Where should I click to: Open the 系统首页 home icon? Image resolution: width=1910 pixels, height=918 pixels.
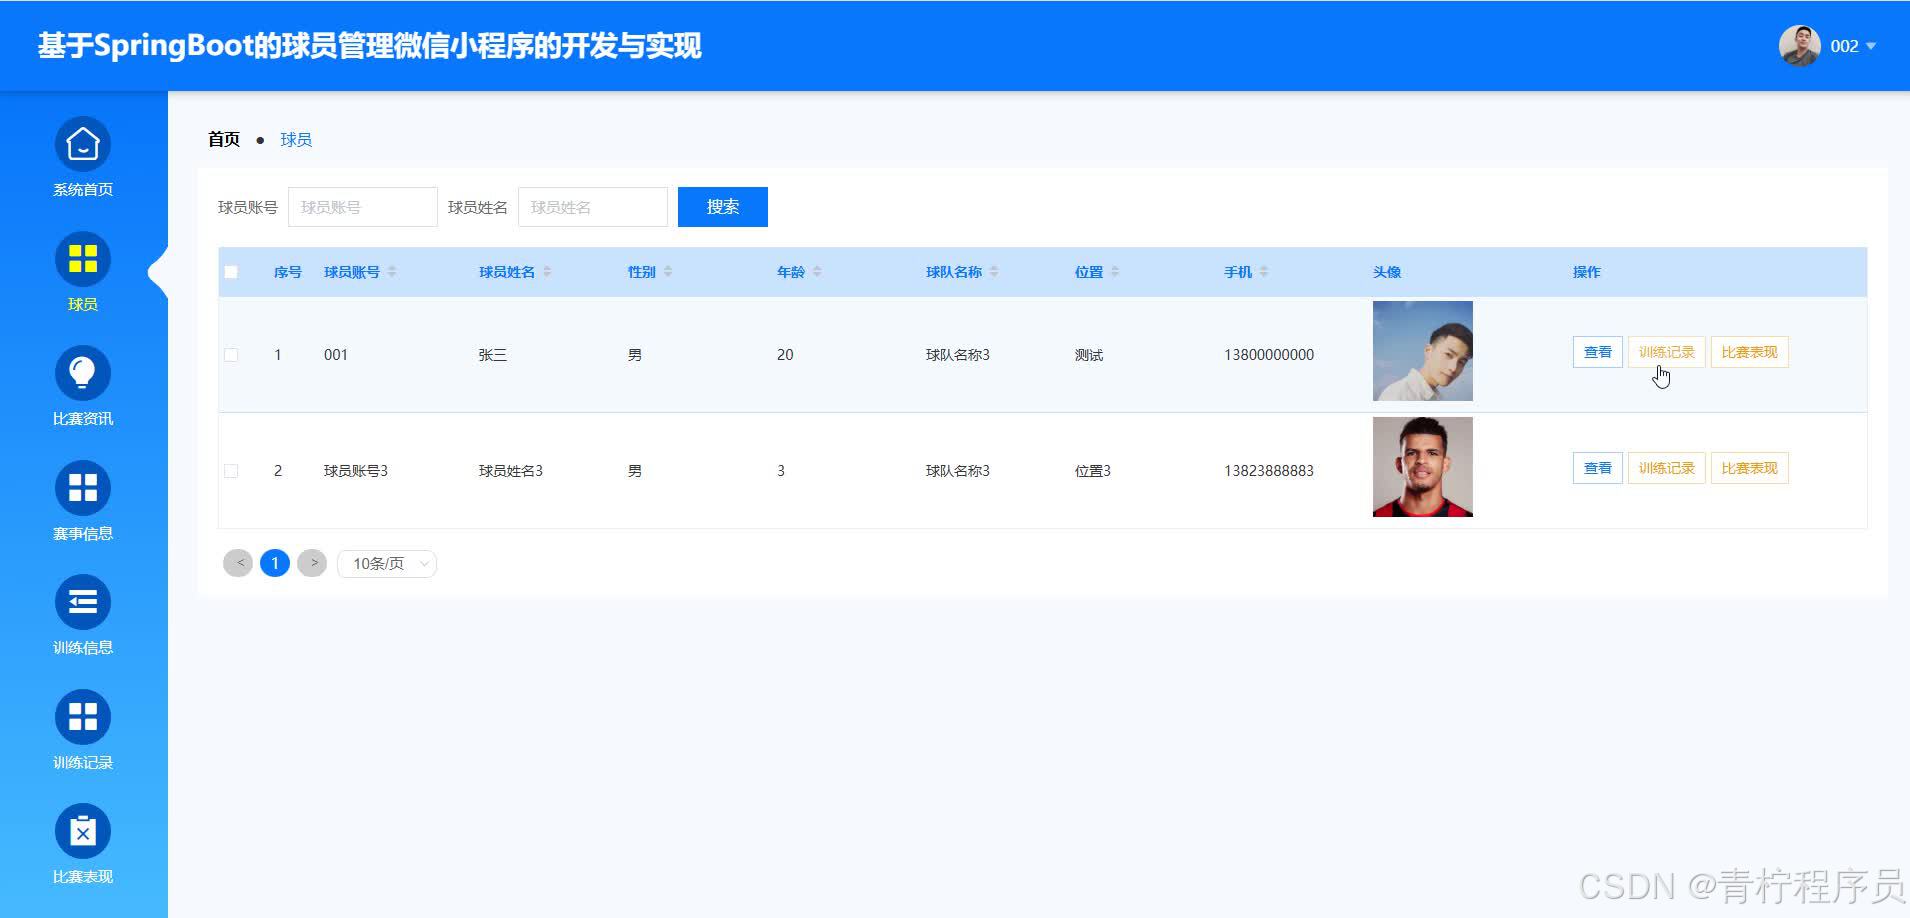82,145
